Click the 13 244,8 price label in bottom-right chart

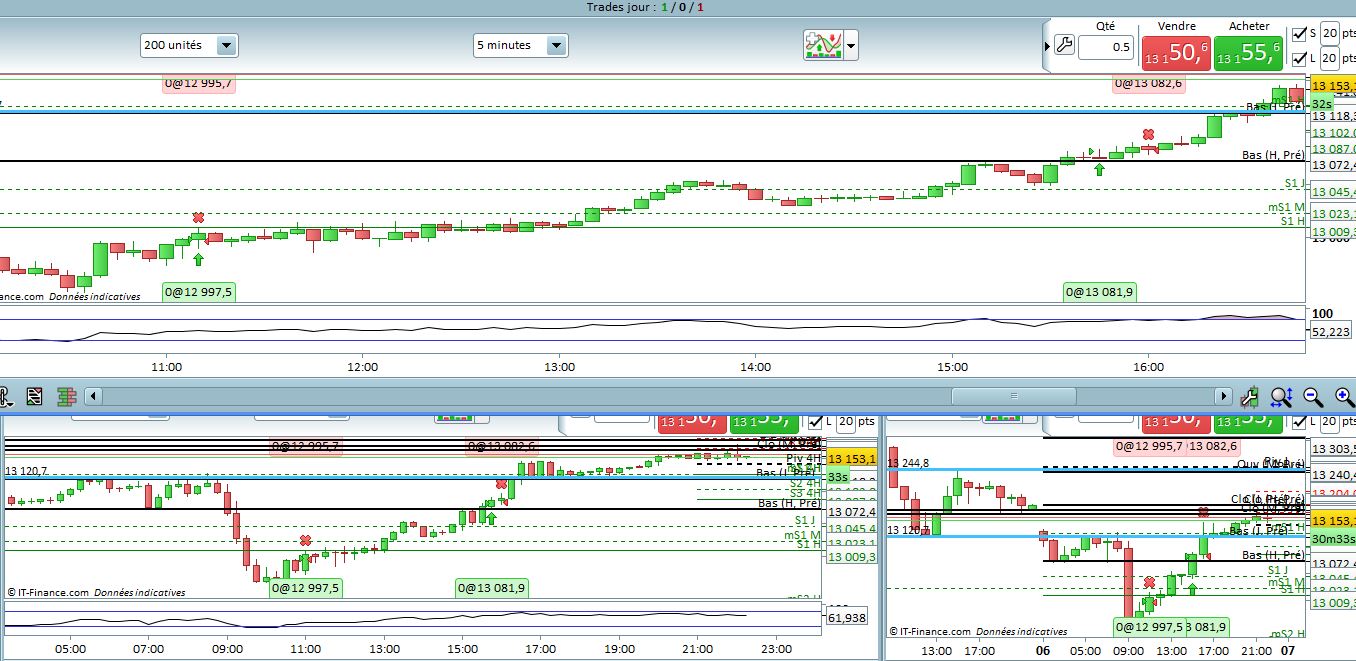click(x=907, y=463)
